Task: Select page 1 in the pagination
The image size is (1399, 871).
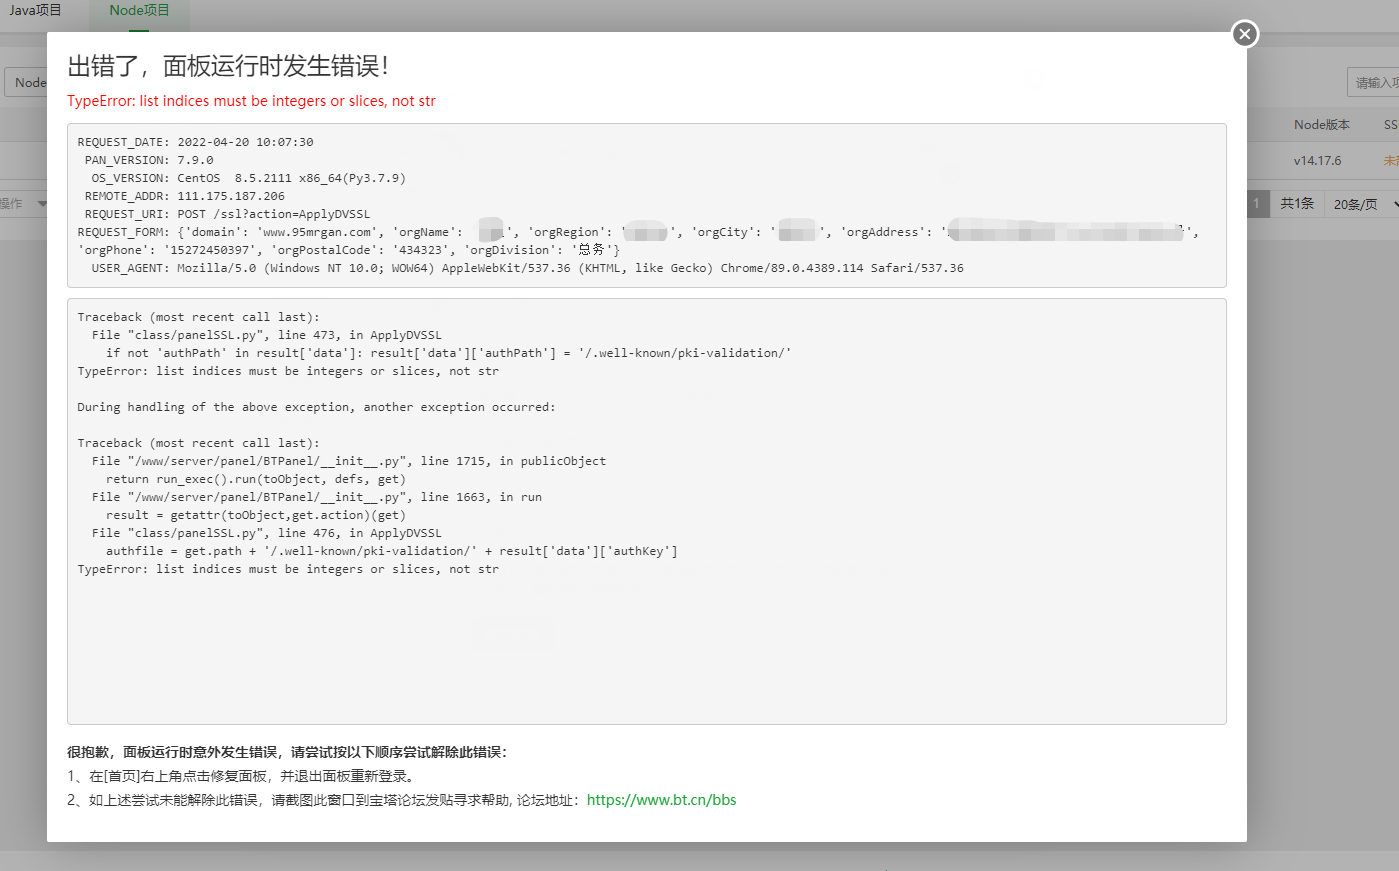Action: click(1257, 203)
